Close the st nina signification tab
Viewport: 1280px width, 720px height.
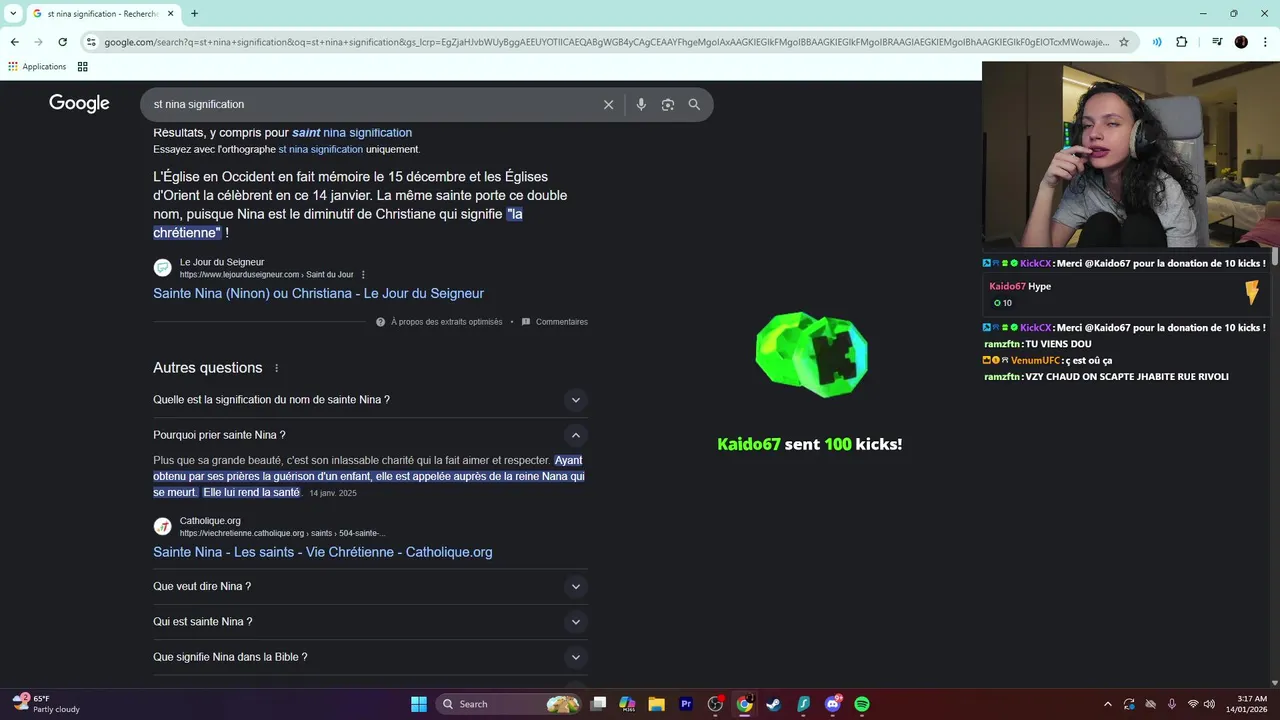(171, 14)
